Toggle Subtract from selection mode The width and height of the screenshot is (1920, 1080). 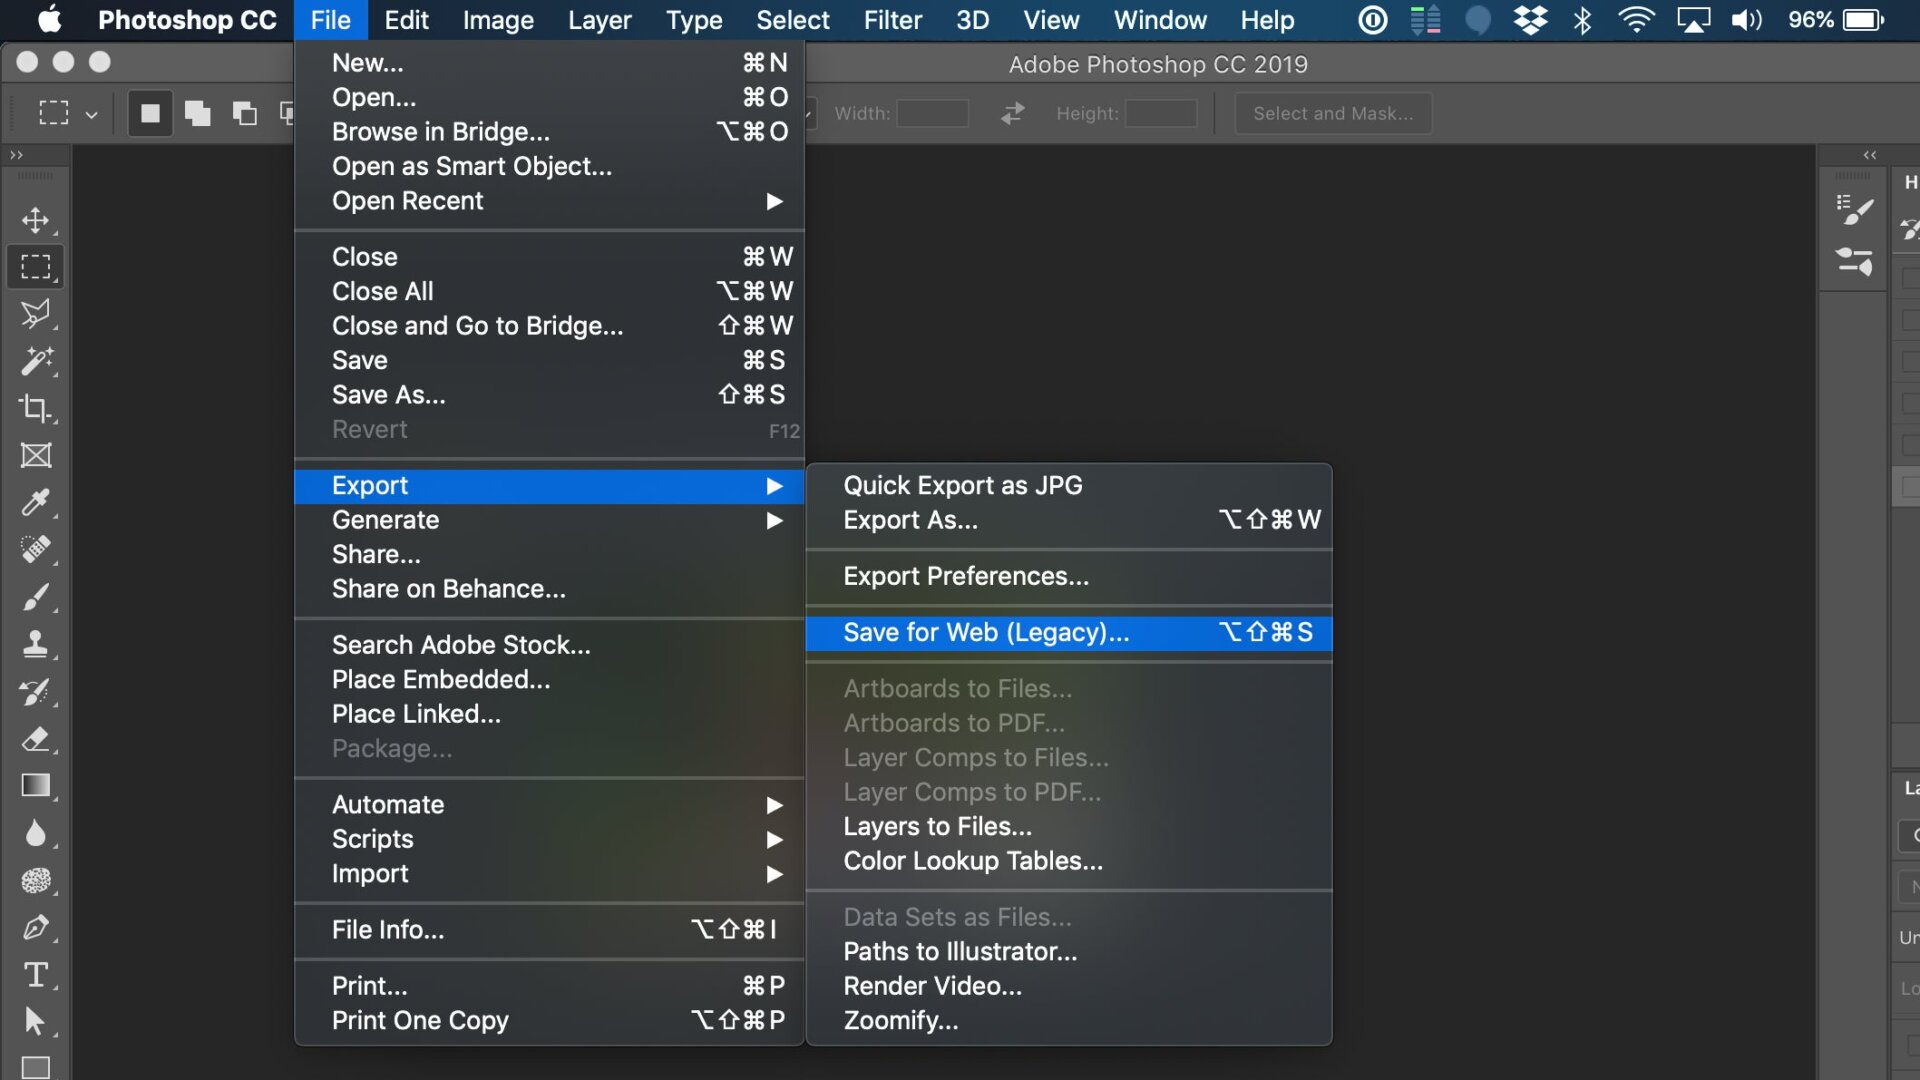(243, 113)
